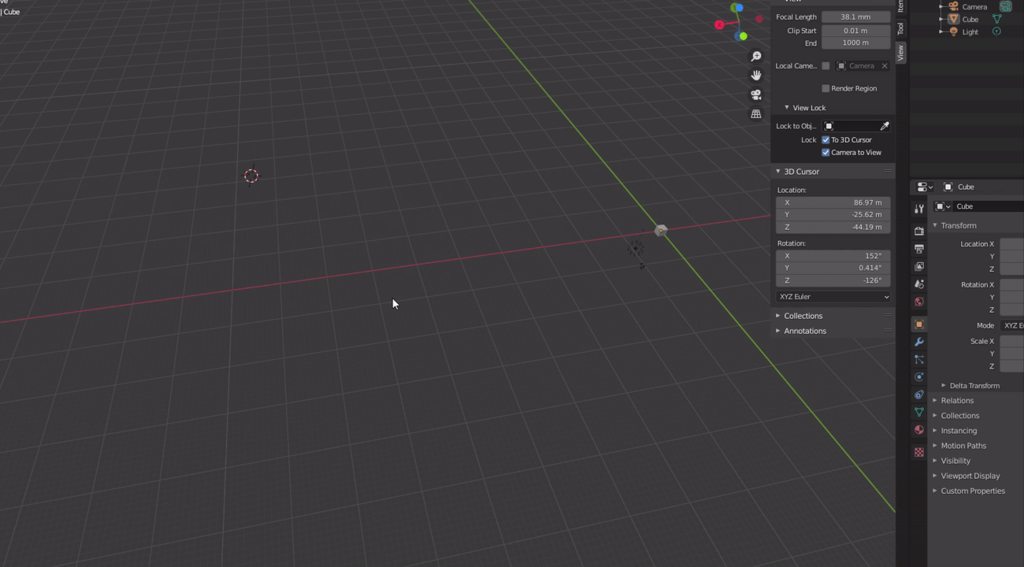This screenshot has height=567, width=1024.
Task: Click 3D Cursor Rotation X 152° field
Action: click(833, 255)
